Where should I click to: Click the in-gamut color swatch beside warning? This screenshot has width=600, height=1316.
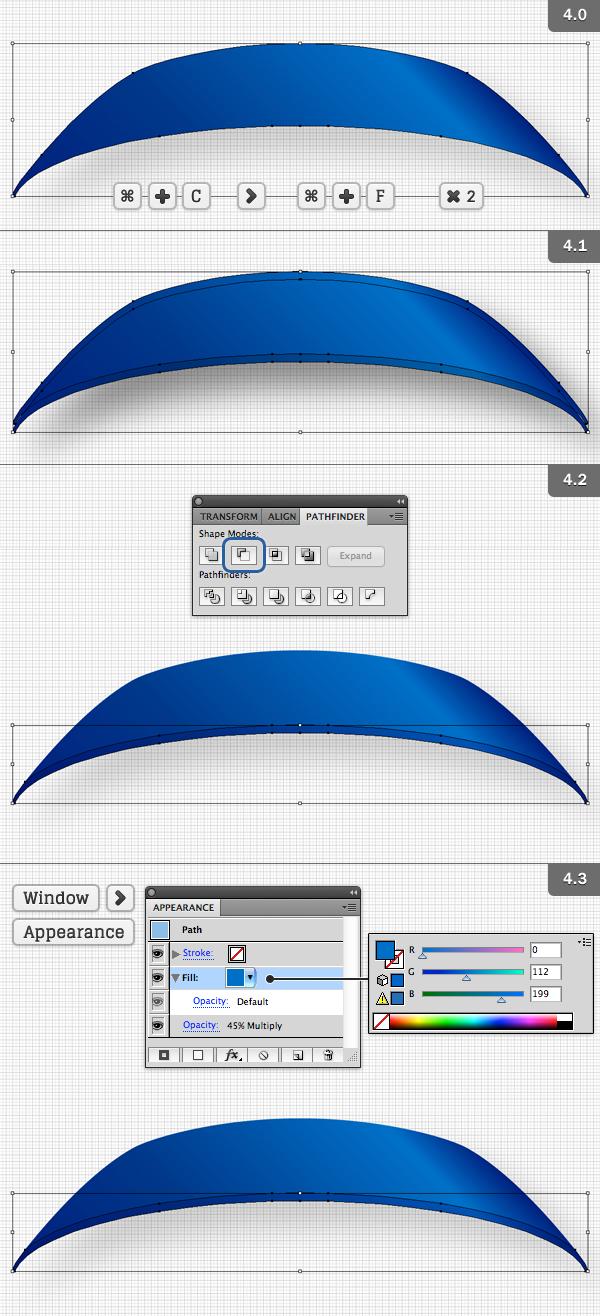coord(397,997)
